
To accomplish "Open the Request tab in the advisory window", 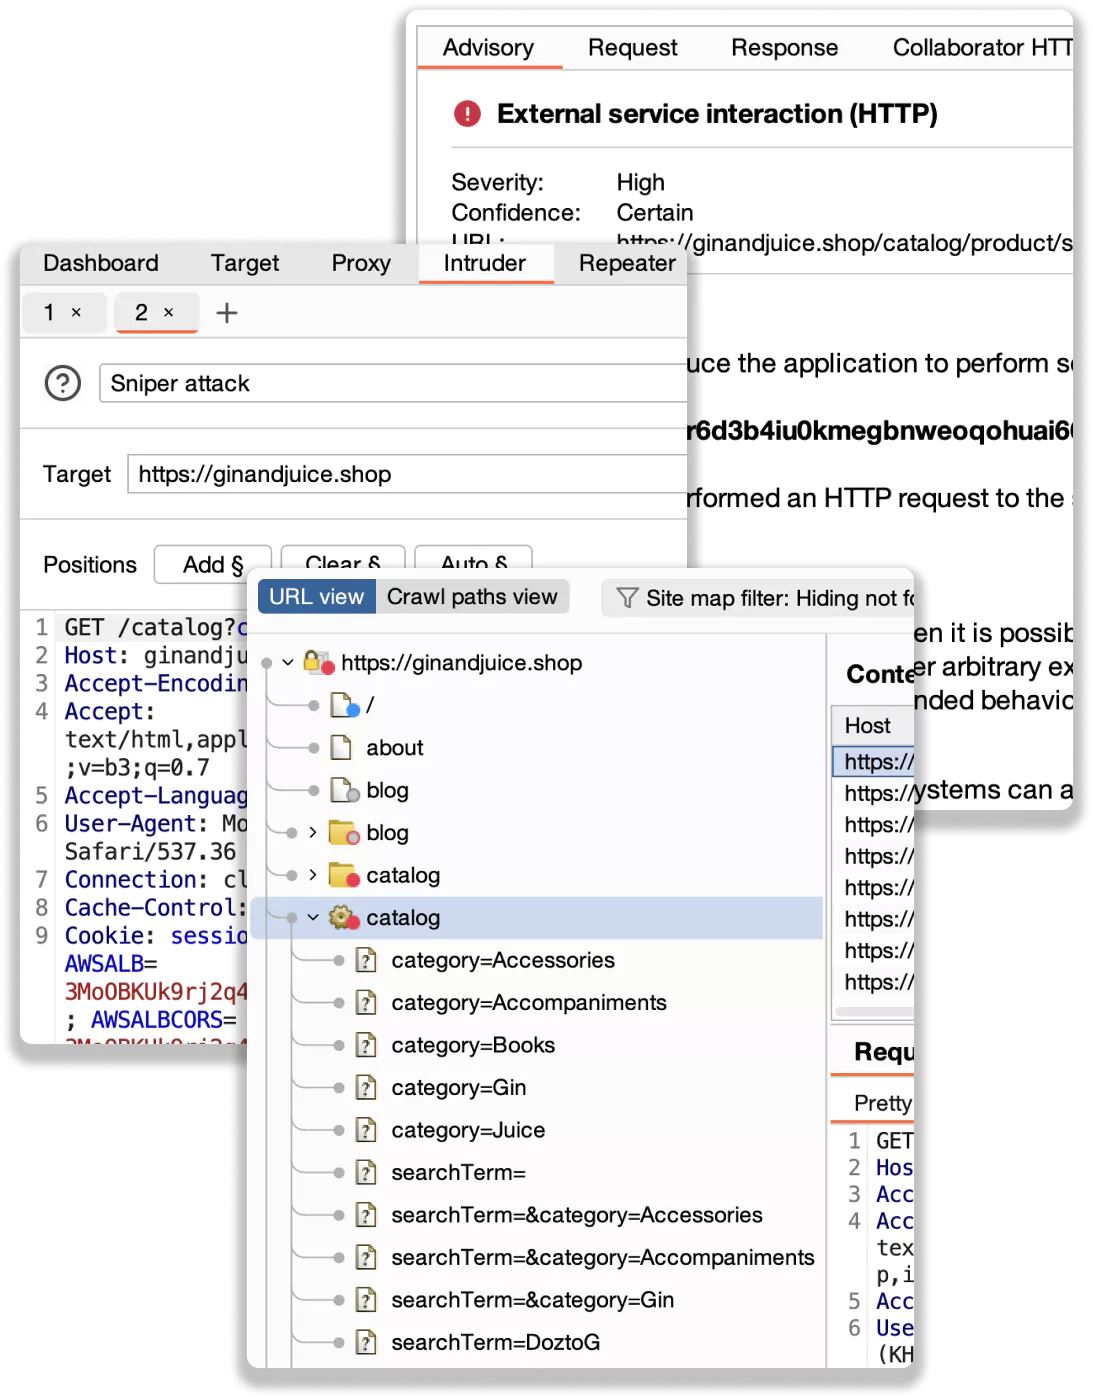I will coord(633,48).
